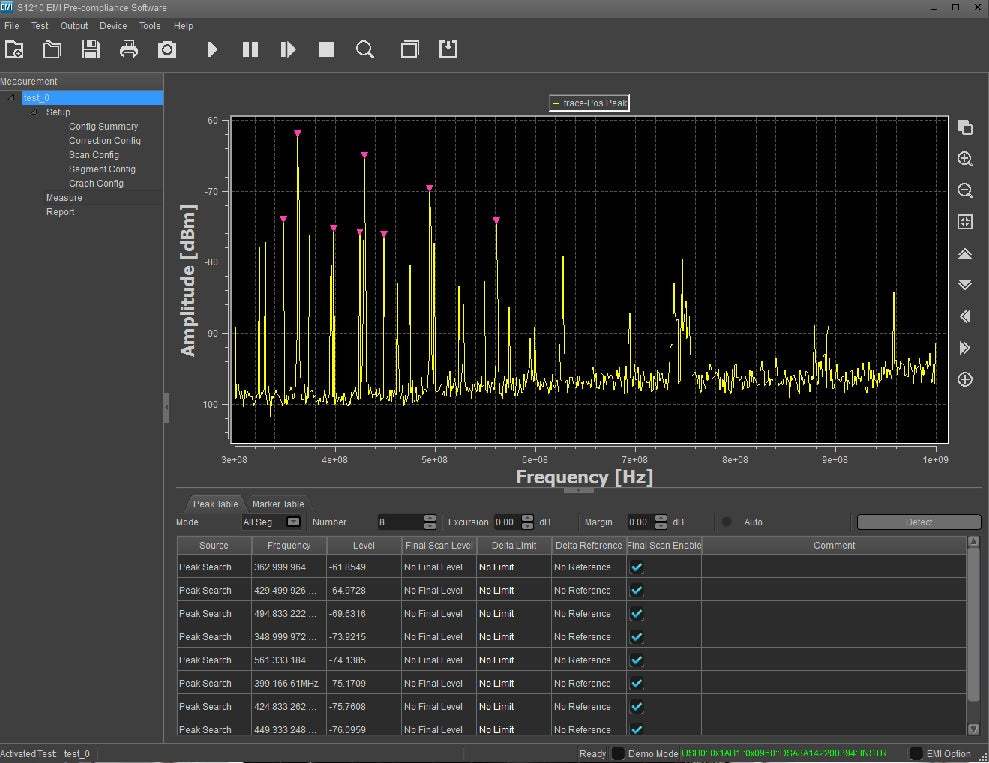This screenshot has width=989, height=763.
Task: Start the scan with the Play icon
Action: 212,49
